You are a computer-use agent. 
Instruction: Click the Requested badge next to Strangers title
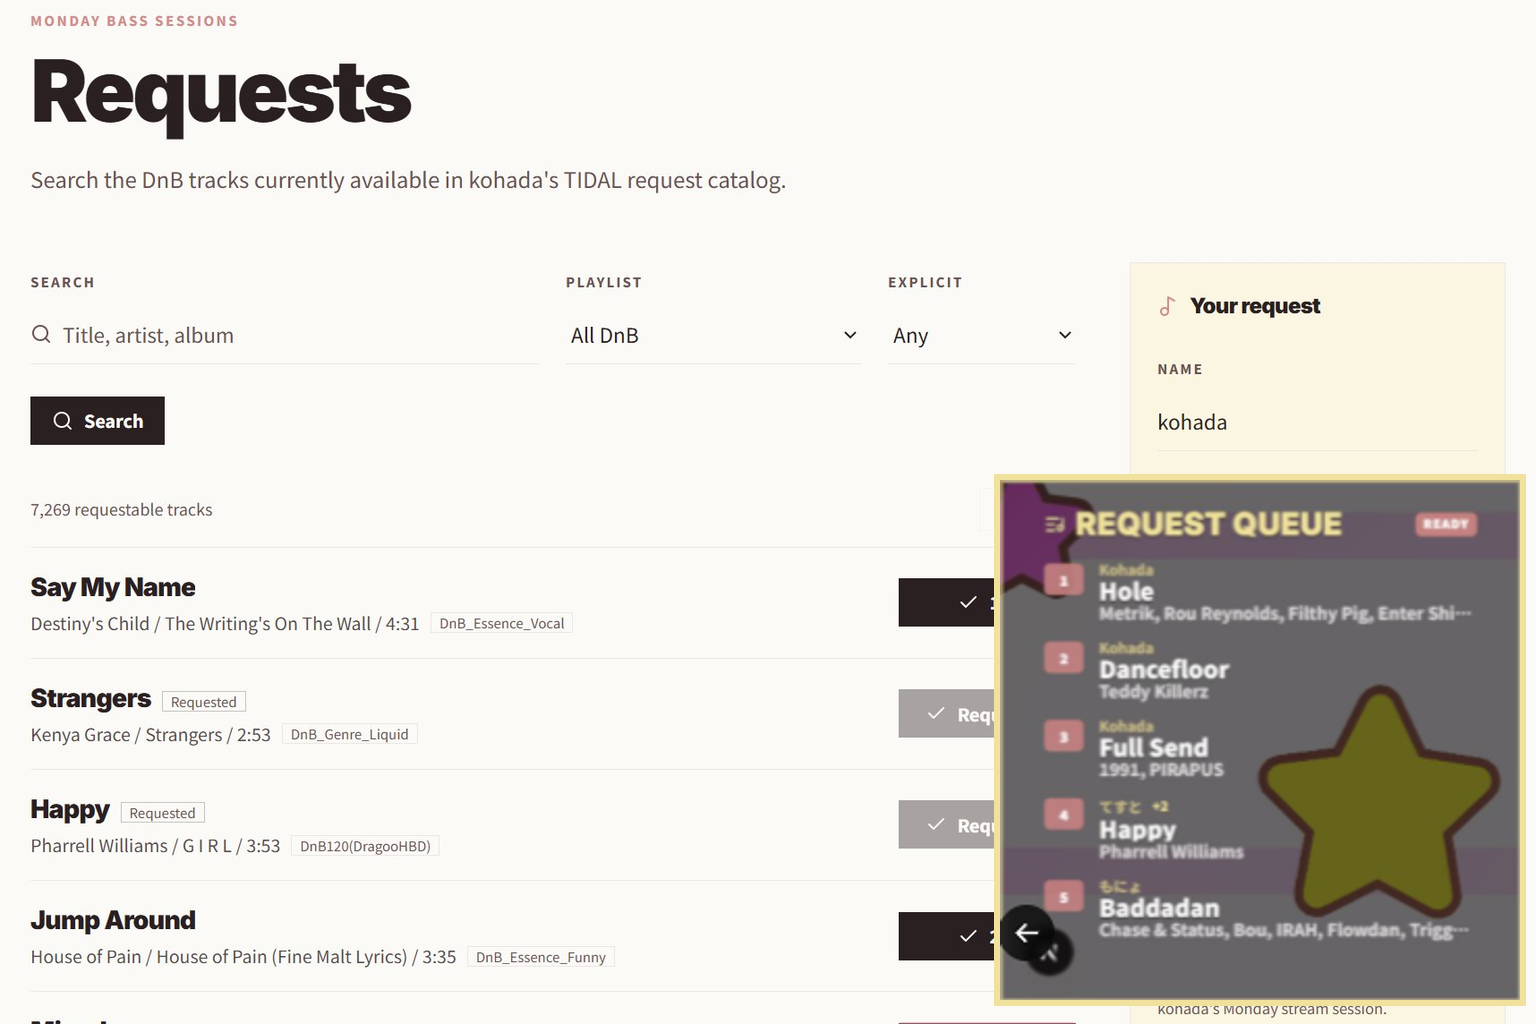tap(204, 702)
